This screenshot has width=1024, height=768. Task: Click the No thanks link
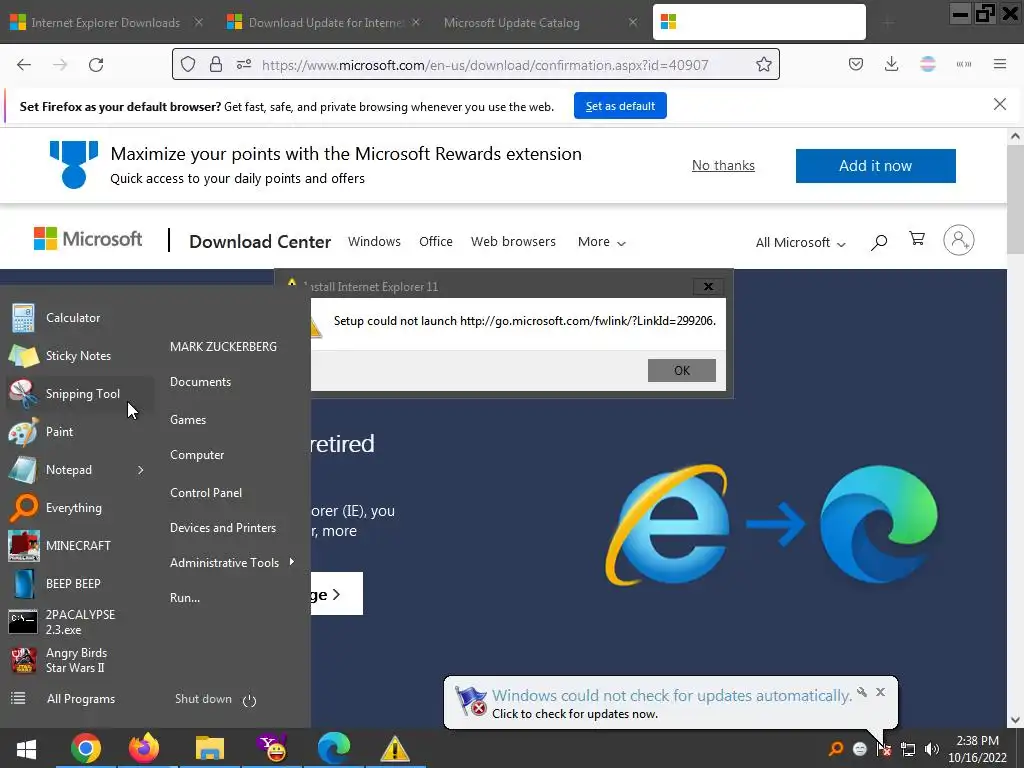pyautogui.click(x=723, y=166)
